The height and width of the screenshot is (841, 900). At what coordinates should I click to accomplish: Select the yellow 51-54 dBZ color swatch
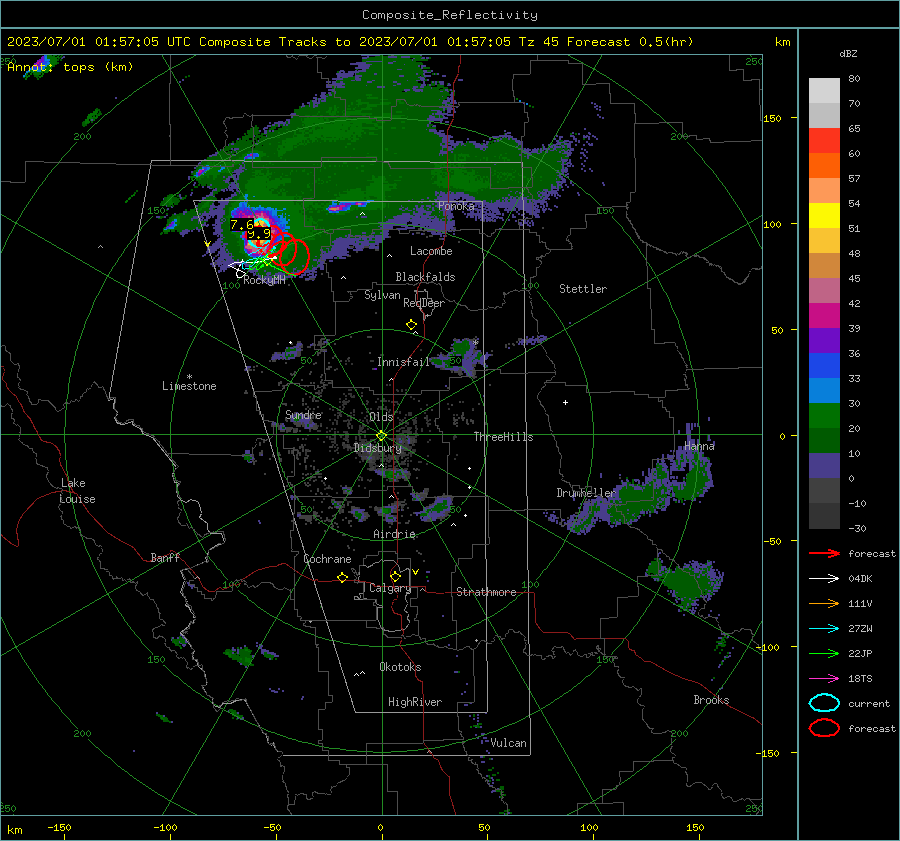(x=824, y=215)
